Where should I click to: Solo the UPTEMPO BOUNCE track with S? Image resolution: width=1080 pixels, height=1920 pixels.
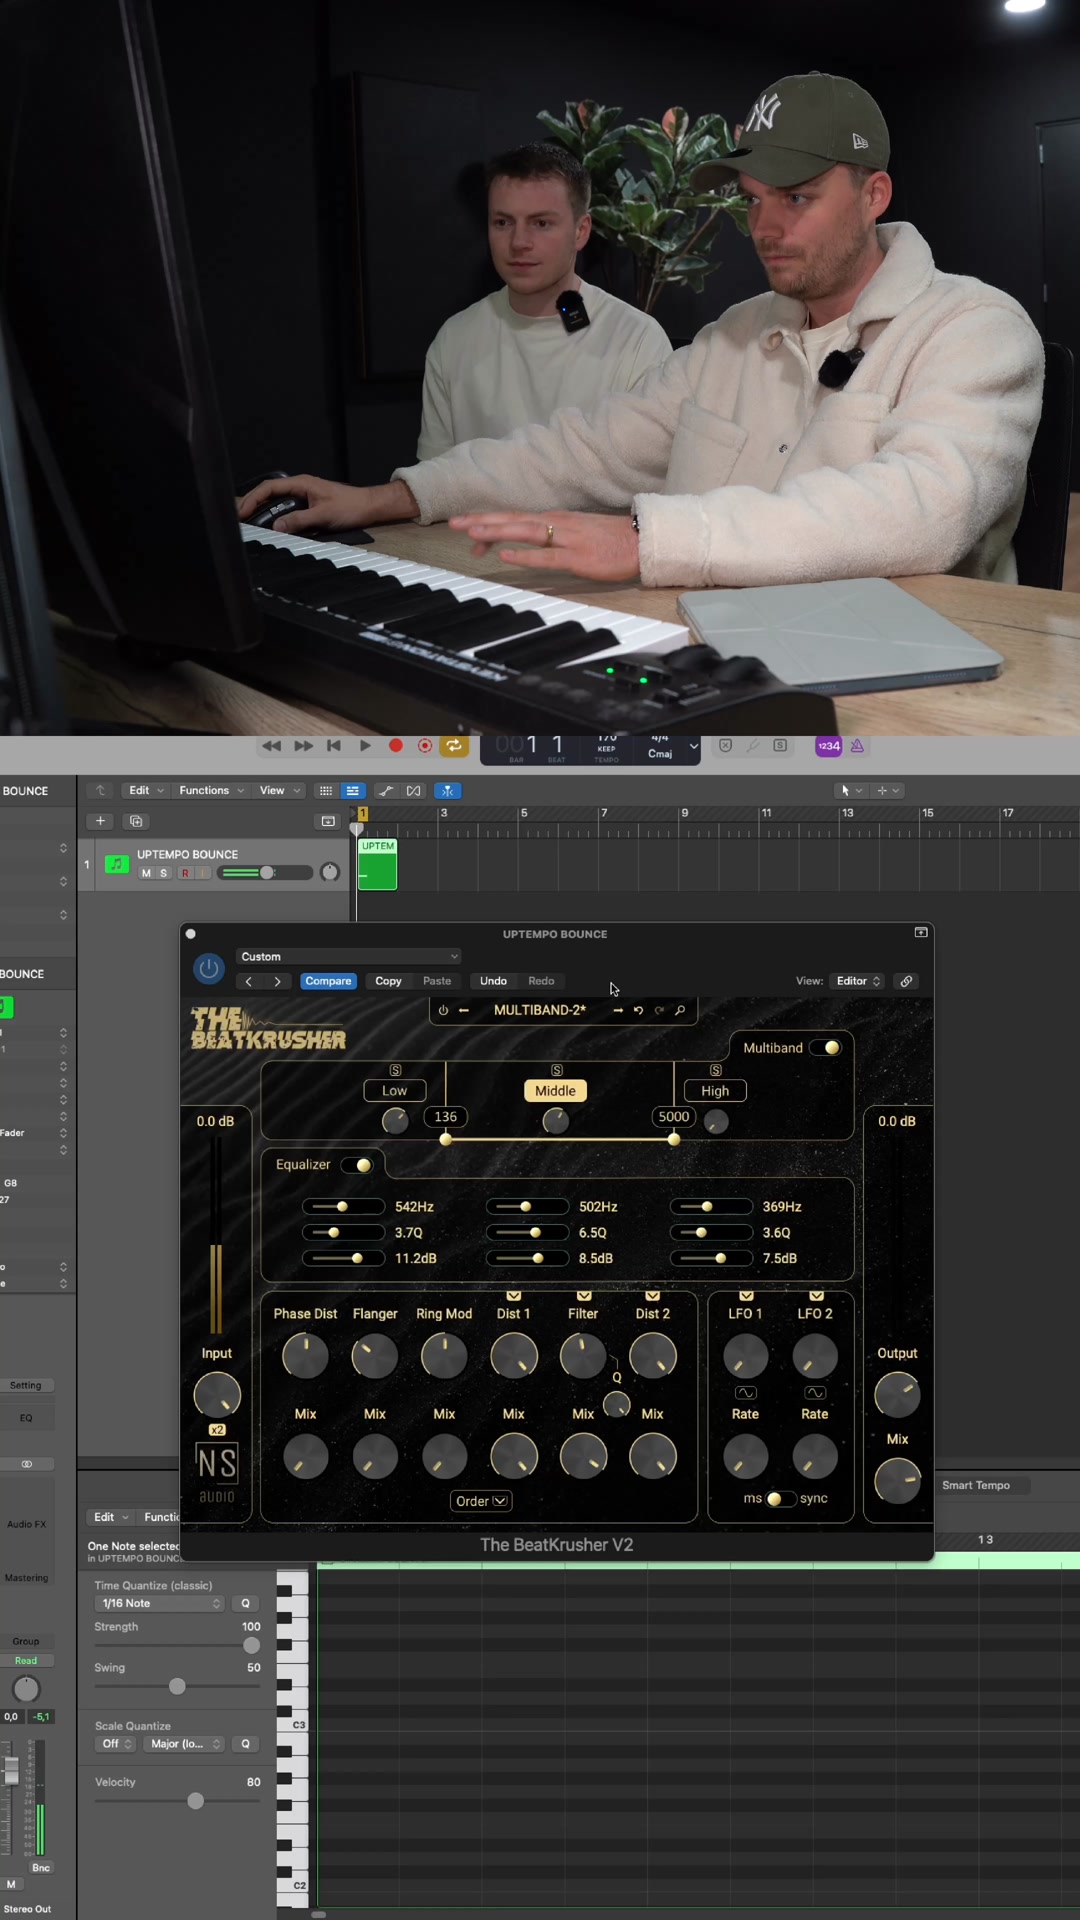164,873
